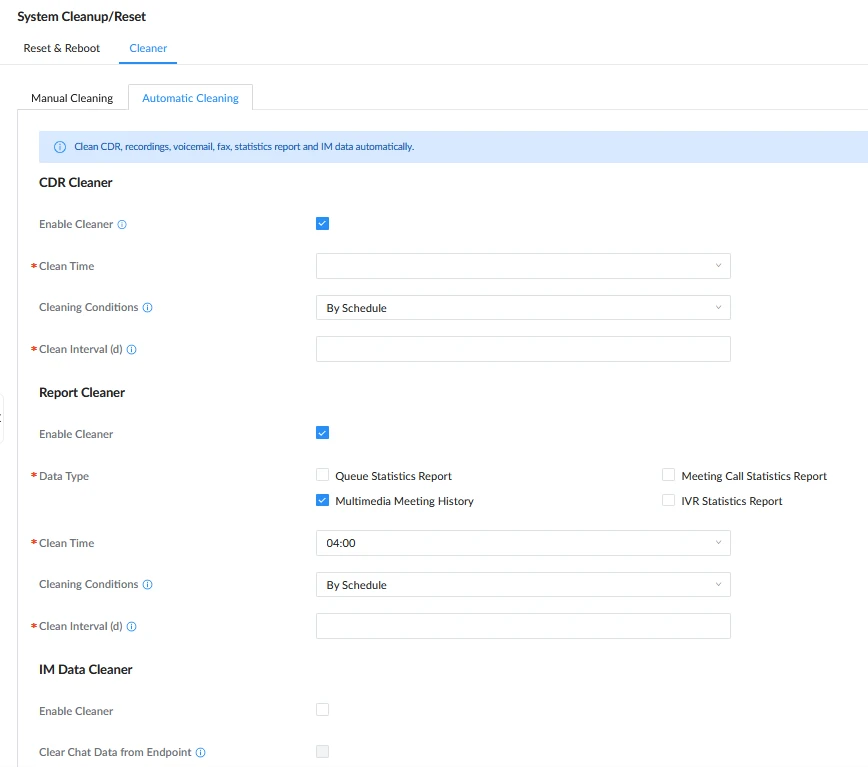Click the Meeting Call Statistics Report label

(x=754, y=476)
